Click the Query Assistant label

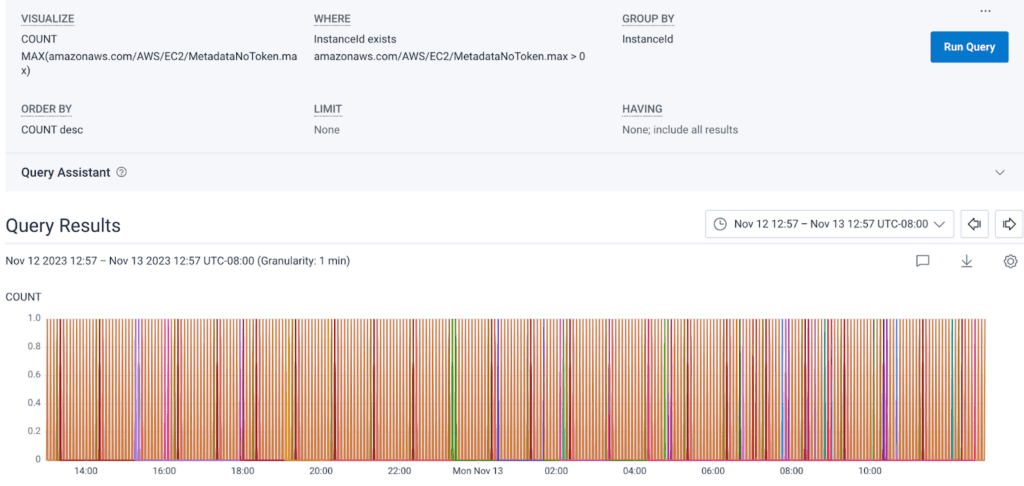65,172
